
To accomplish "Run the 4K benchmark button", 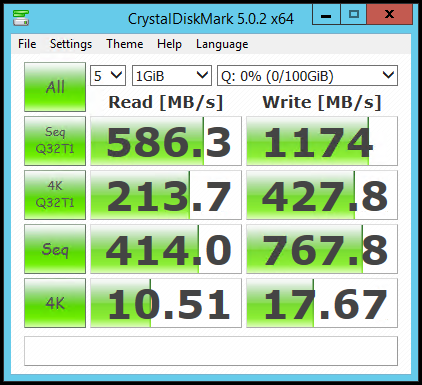I will point(55,303).
